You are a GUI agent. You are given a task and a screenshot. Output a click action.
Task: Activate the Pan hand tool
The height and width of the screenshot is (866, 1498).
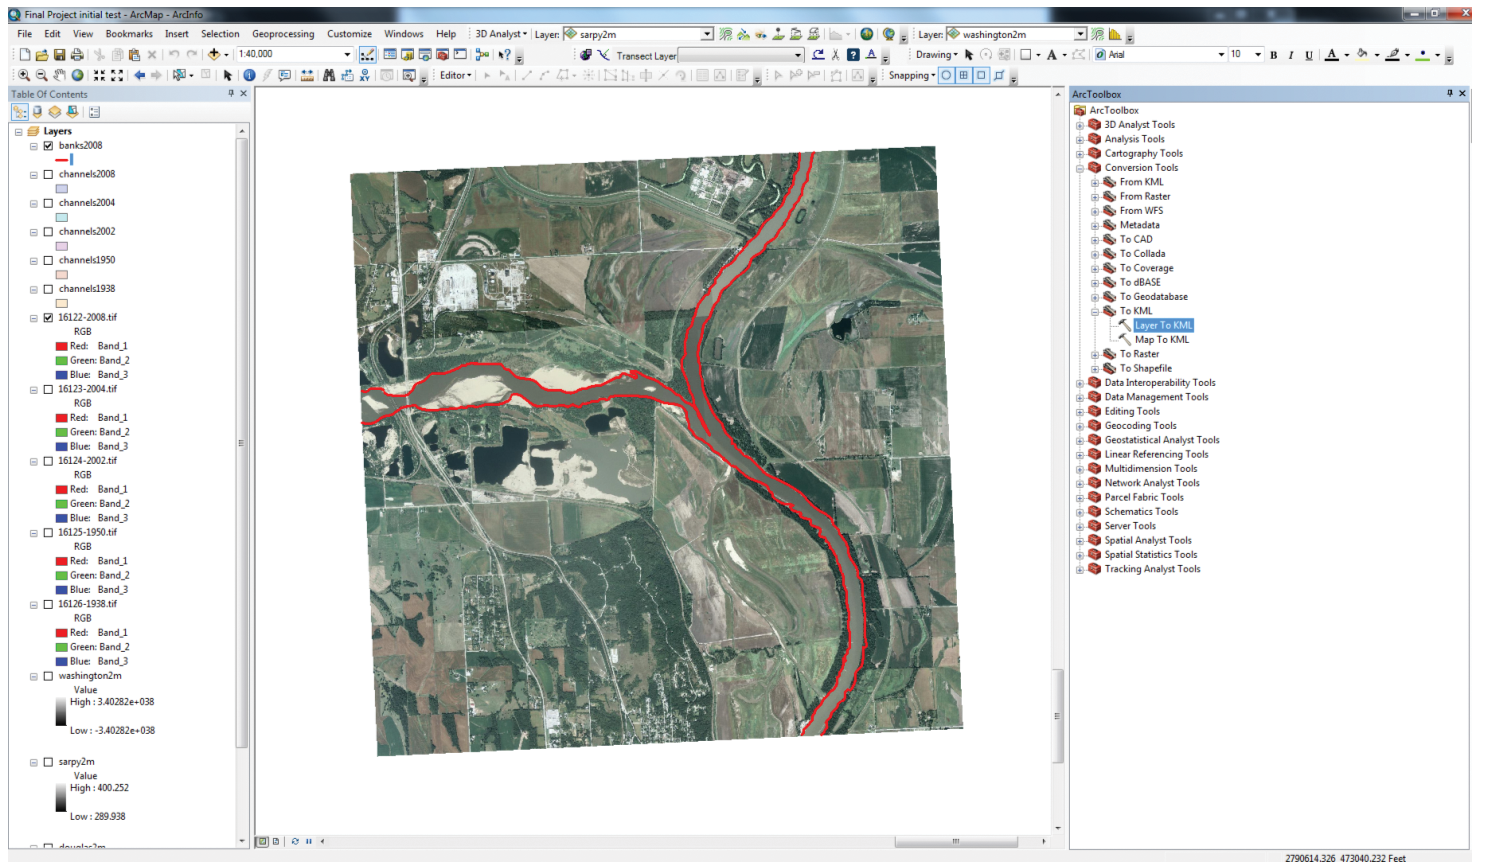[59, 75]
